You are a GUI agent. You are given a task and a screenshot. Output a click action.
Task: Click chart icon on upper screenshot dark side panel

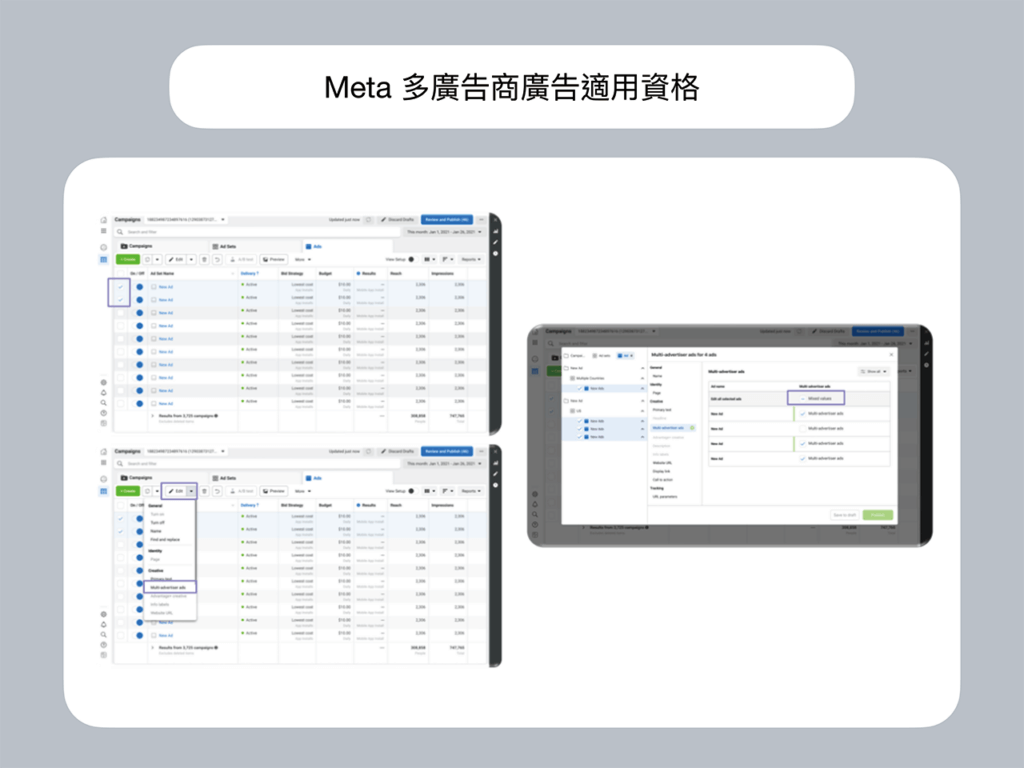click(496, 231)
